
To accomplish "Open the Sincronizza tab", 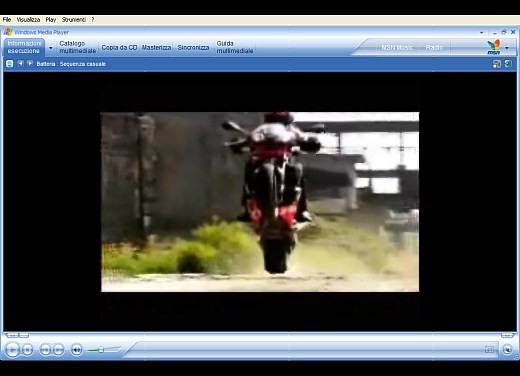I will [x=193, y=48].
